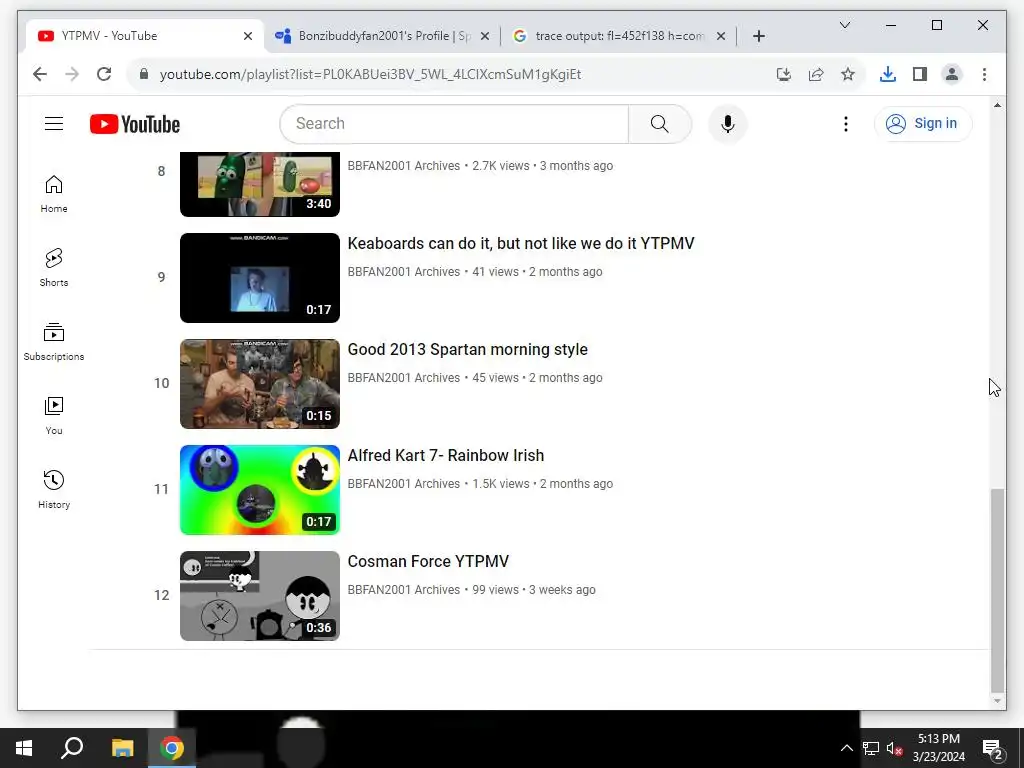Open BBFAN2001 Archives channel under Spartan video
Screen dimensions: 1024x768
pyautogui.click(x=404, y=377)
